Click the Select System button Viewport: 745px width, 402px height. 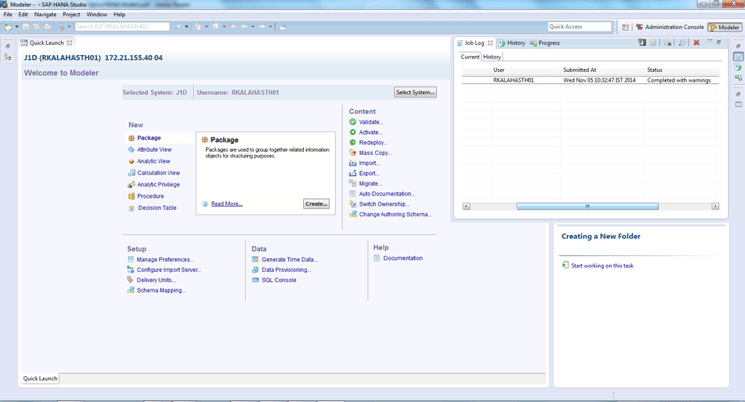(415, 92)
